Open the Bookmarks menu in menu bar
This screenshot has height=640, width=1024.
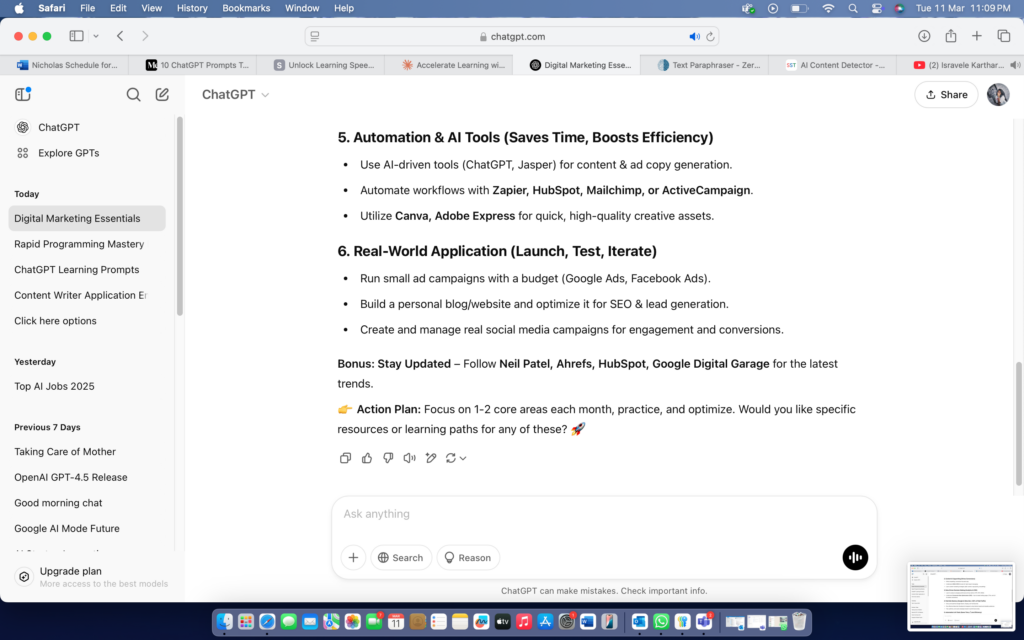[246, 8]
